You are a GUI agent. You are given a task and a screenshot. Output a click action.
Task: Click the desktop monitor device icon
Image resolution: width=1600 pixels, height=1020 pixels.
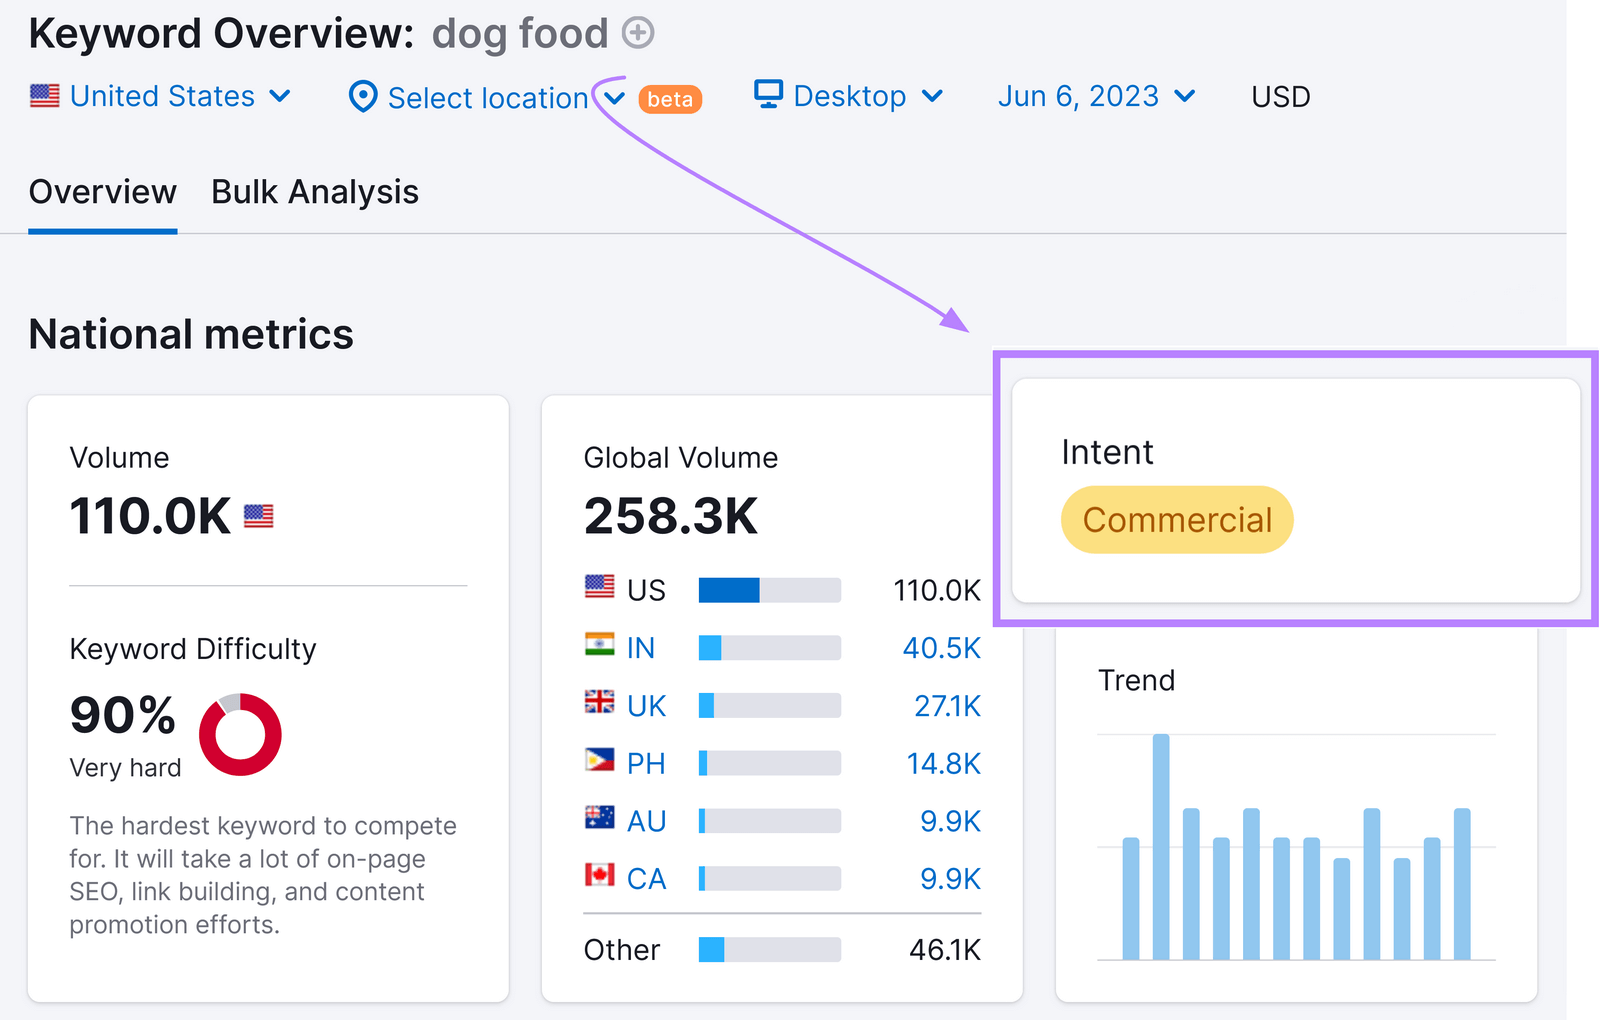[769, 95]
